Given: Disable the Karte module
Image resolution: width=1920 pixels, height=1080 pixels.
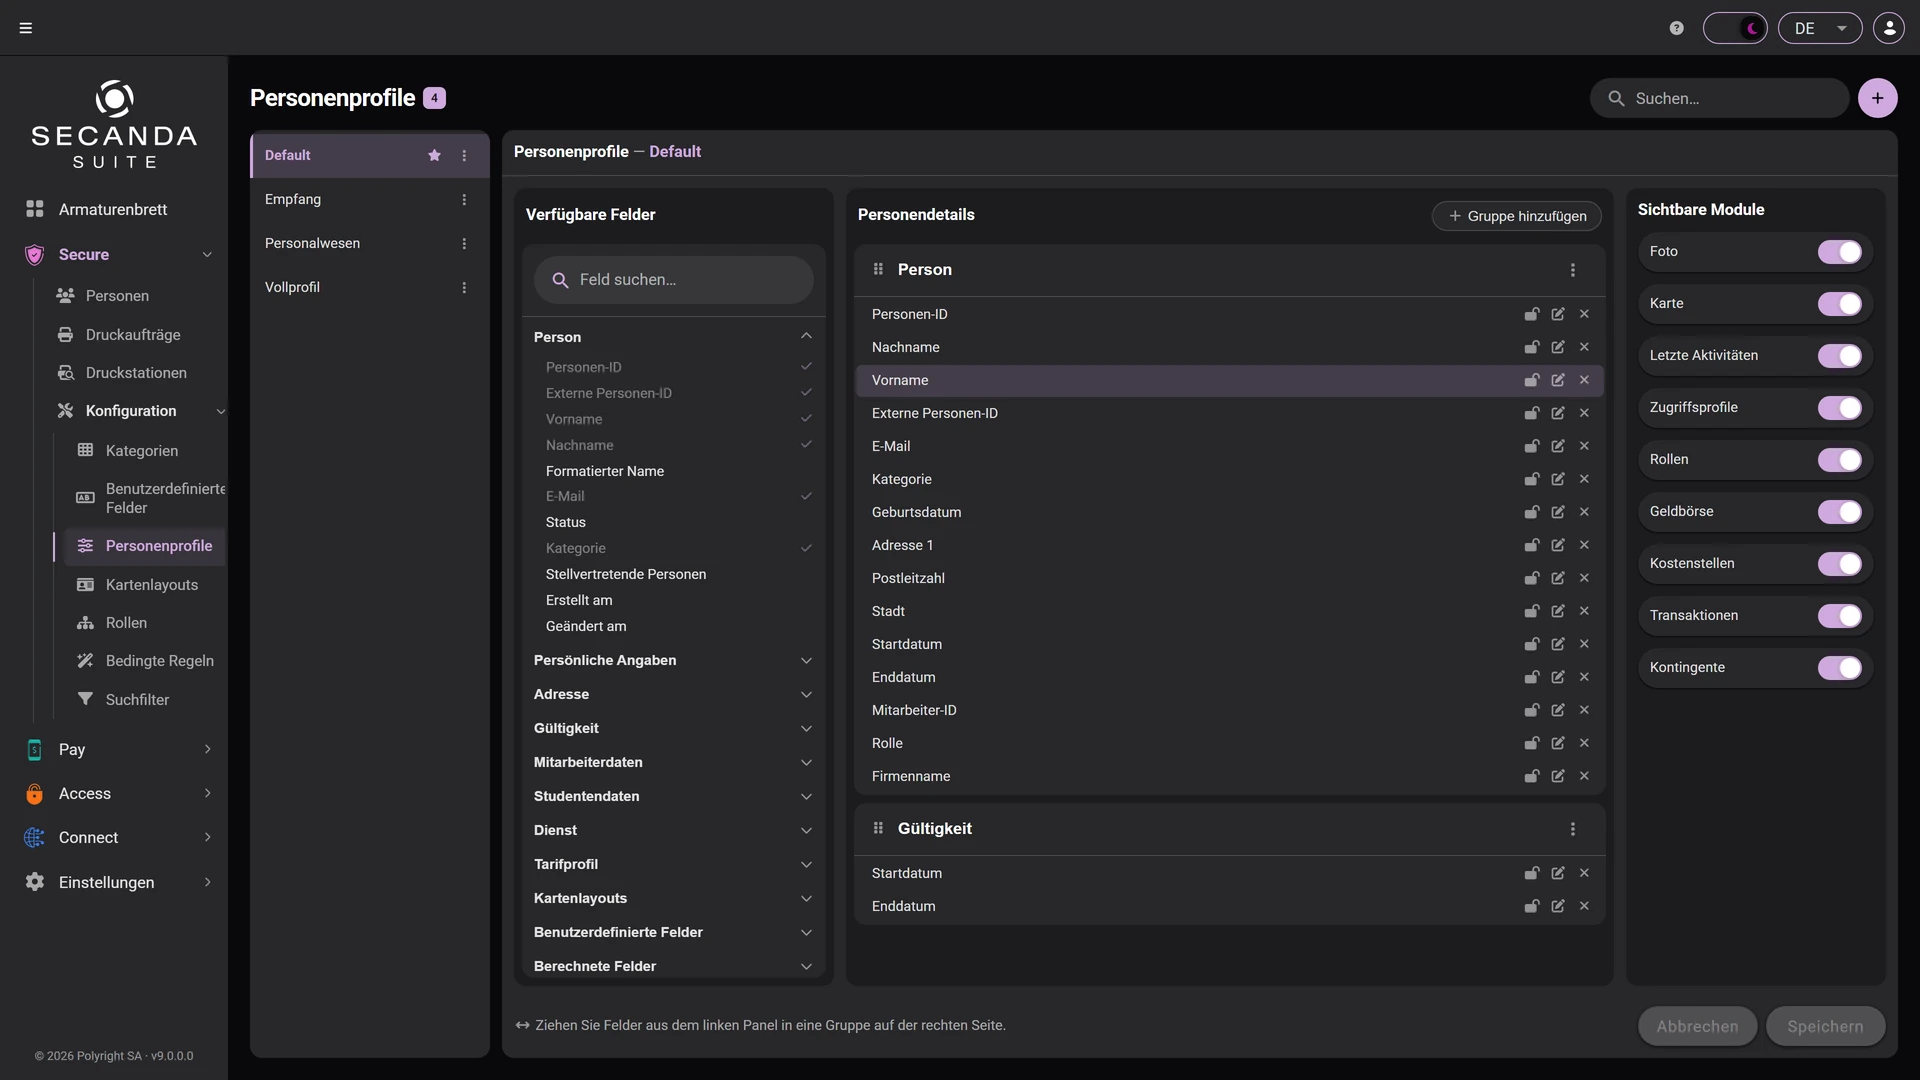Looking at the screenshot, I should [x=1839, y=304].
